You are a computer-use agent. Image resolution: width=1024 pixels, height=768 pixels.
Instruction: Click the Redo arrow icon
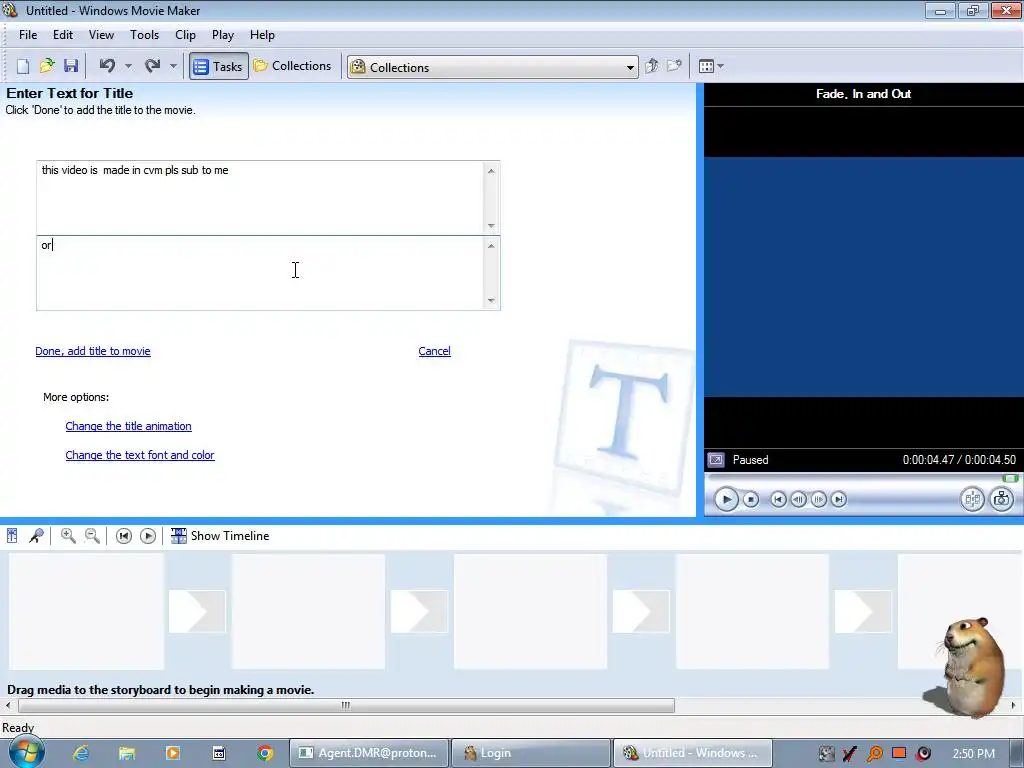click(152, 65)
